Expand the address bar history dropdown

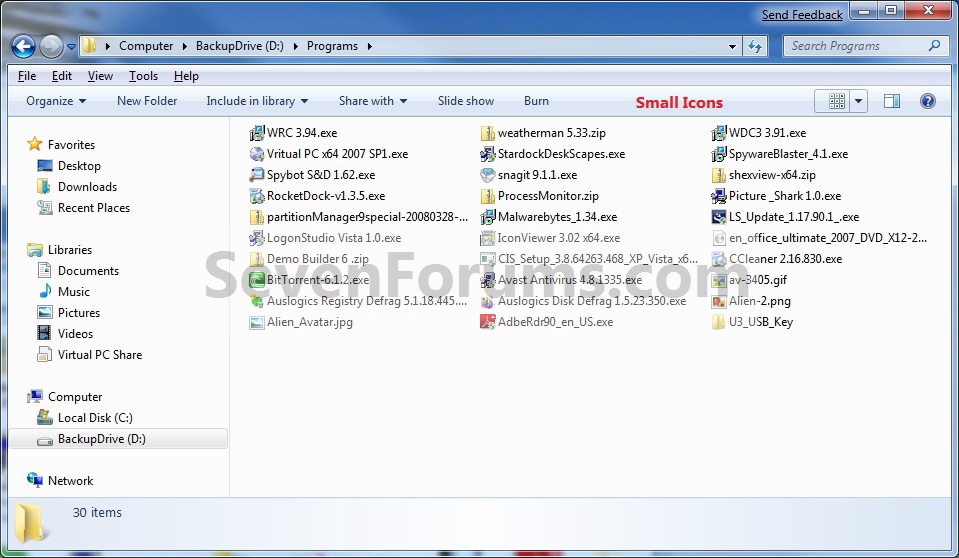pyautogui.click(x=732, y=46)
